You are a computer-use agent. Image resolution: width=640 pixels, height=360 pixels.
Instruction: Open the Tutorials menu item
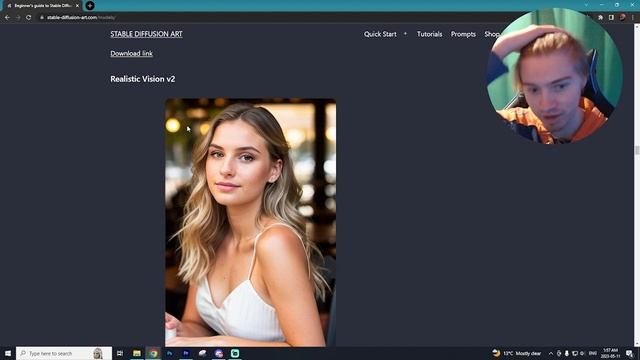click(x=429, y=34)
